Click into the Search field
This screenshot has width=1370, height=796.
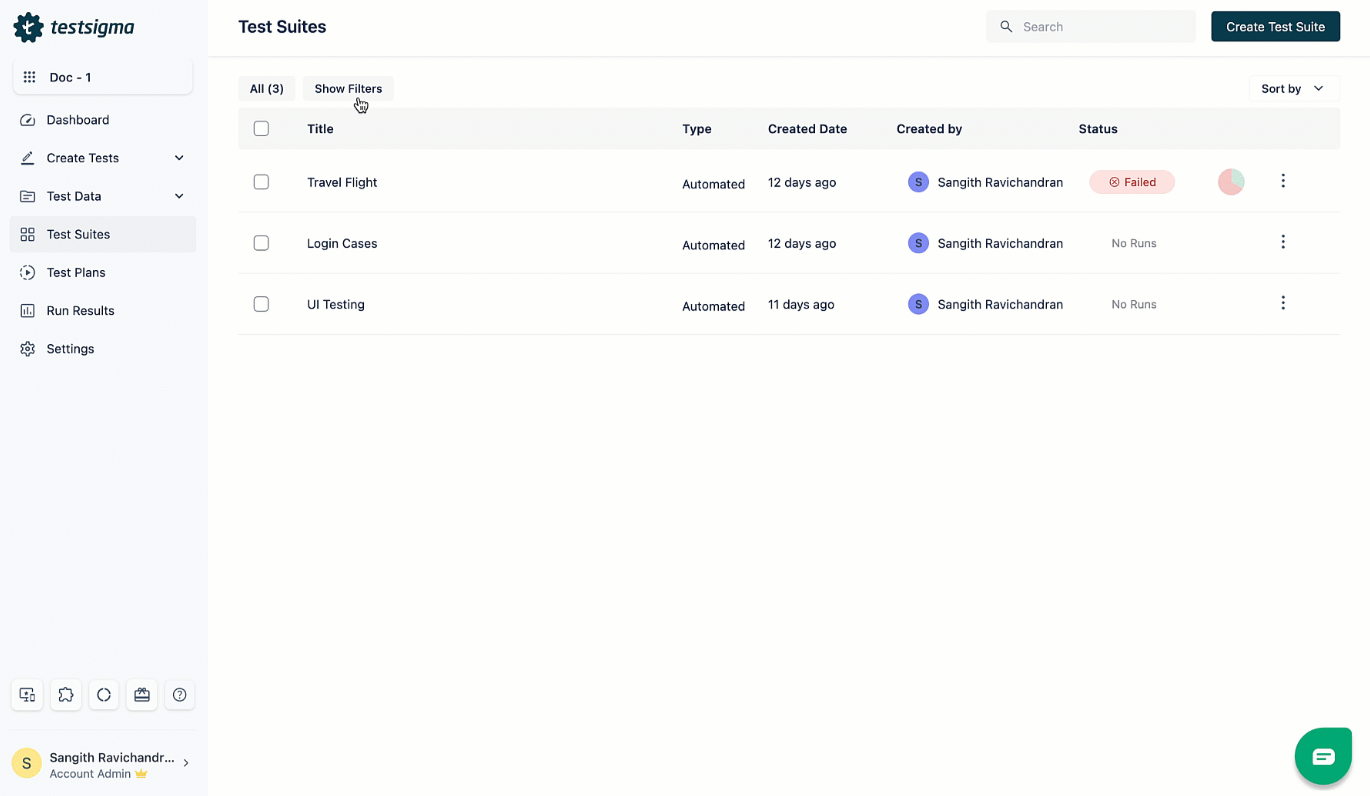click(1091, 27)
